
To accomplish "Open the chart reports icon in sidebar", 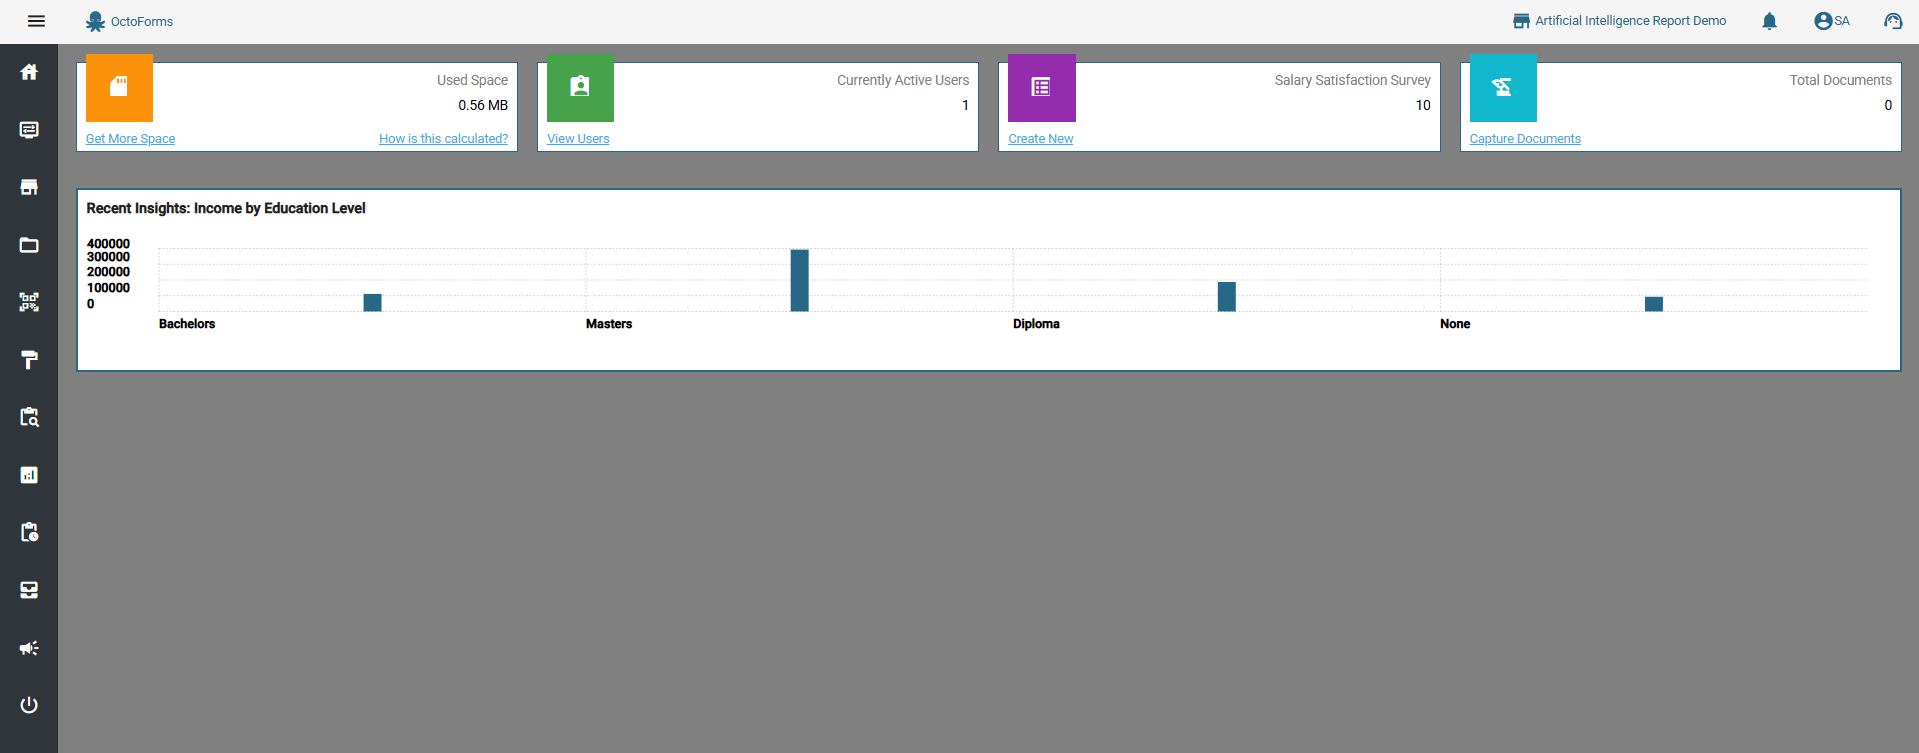I will [x=29, y=475].
